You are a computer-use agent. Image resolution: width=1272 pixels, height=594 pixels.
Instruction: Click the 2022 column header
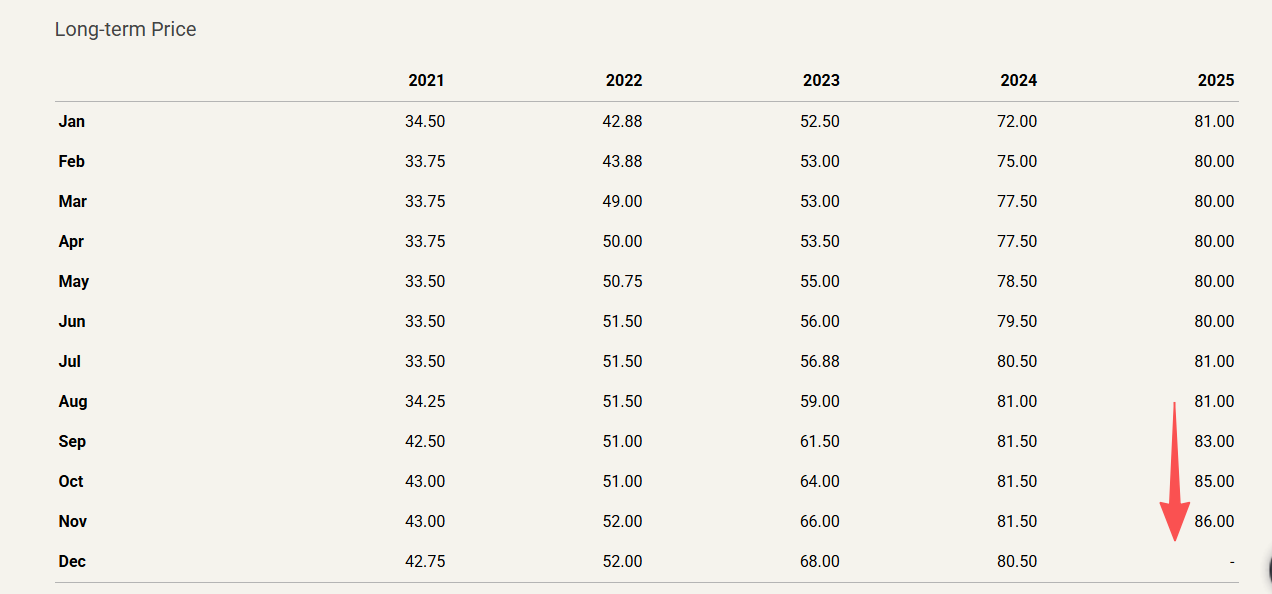624,81
